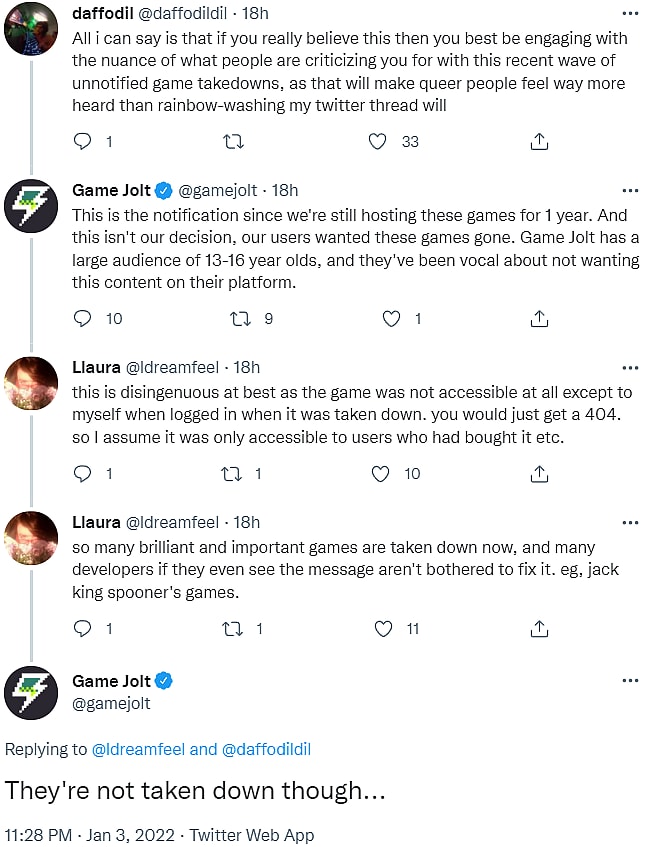Image resolution: width=645 pixels, height=847 pixels.
Task: Open the @ldreamfeel reply mention link
Action: [138, 749]
